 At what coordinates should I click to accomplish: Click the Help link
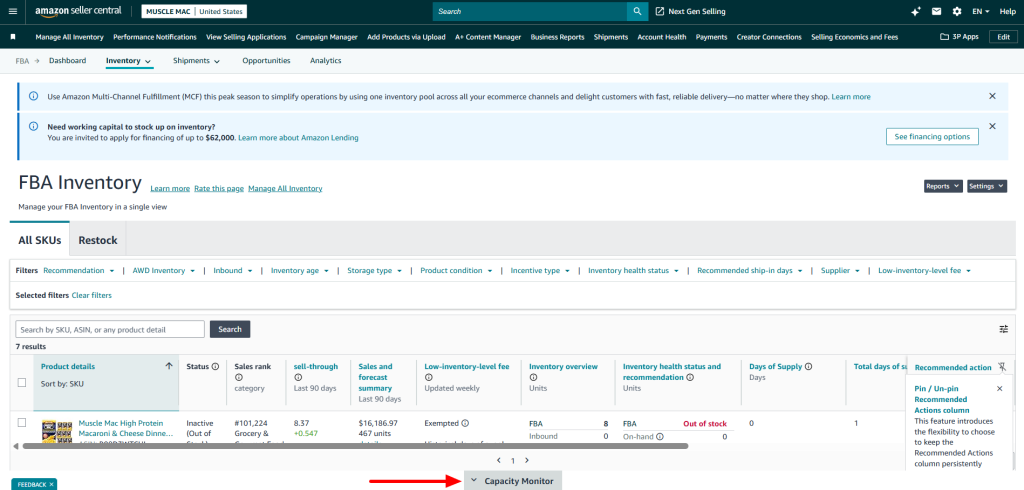click(x=1007, y=11)
